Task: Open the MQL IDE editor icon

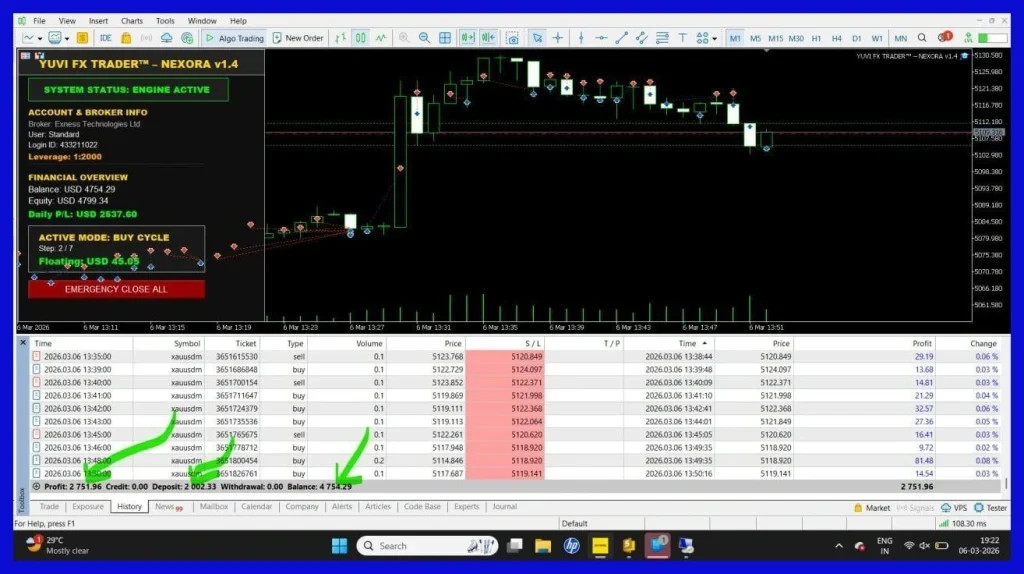Action: 105,38
